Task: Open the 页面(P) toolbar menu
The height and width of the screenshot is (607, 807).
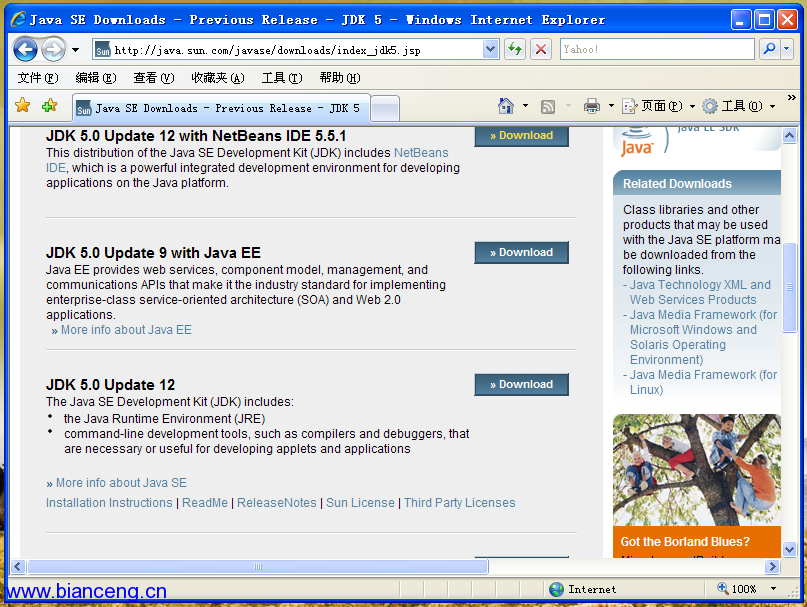Action: pyautogui.click(x=658, y=106)
